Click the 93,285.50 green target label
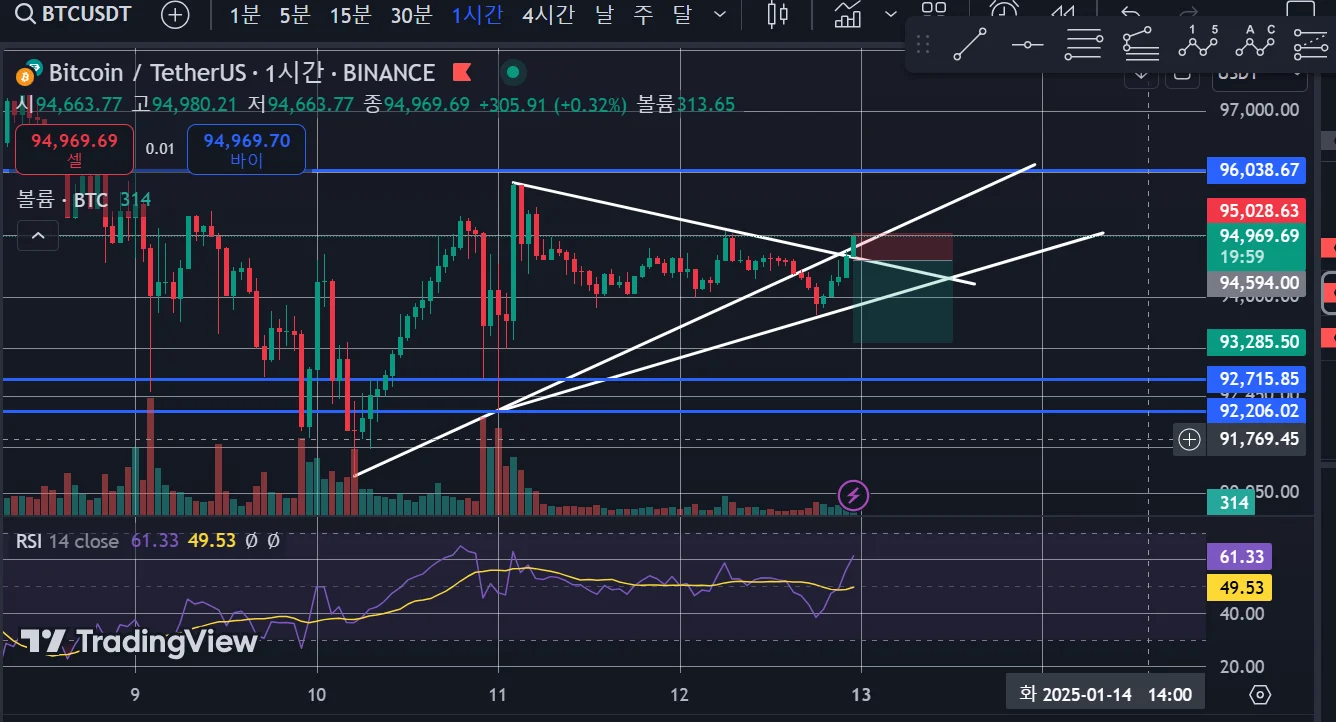Image resolution: width=1336 pixels, height=722 pixels. coord(1256,342)
